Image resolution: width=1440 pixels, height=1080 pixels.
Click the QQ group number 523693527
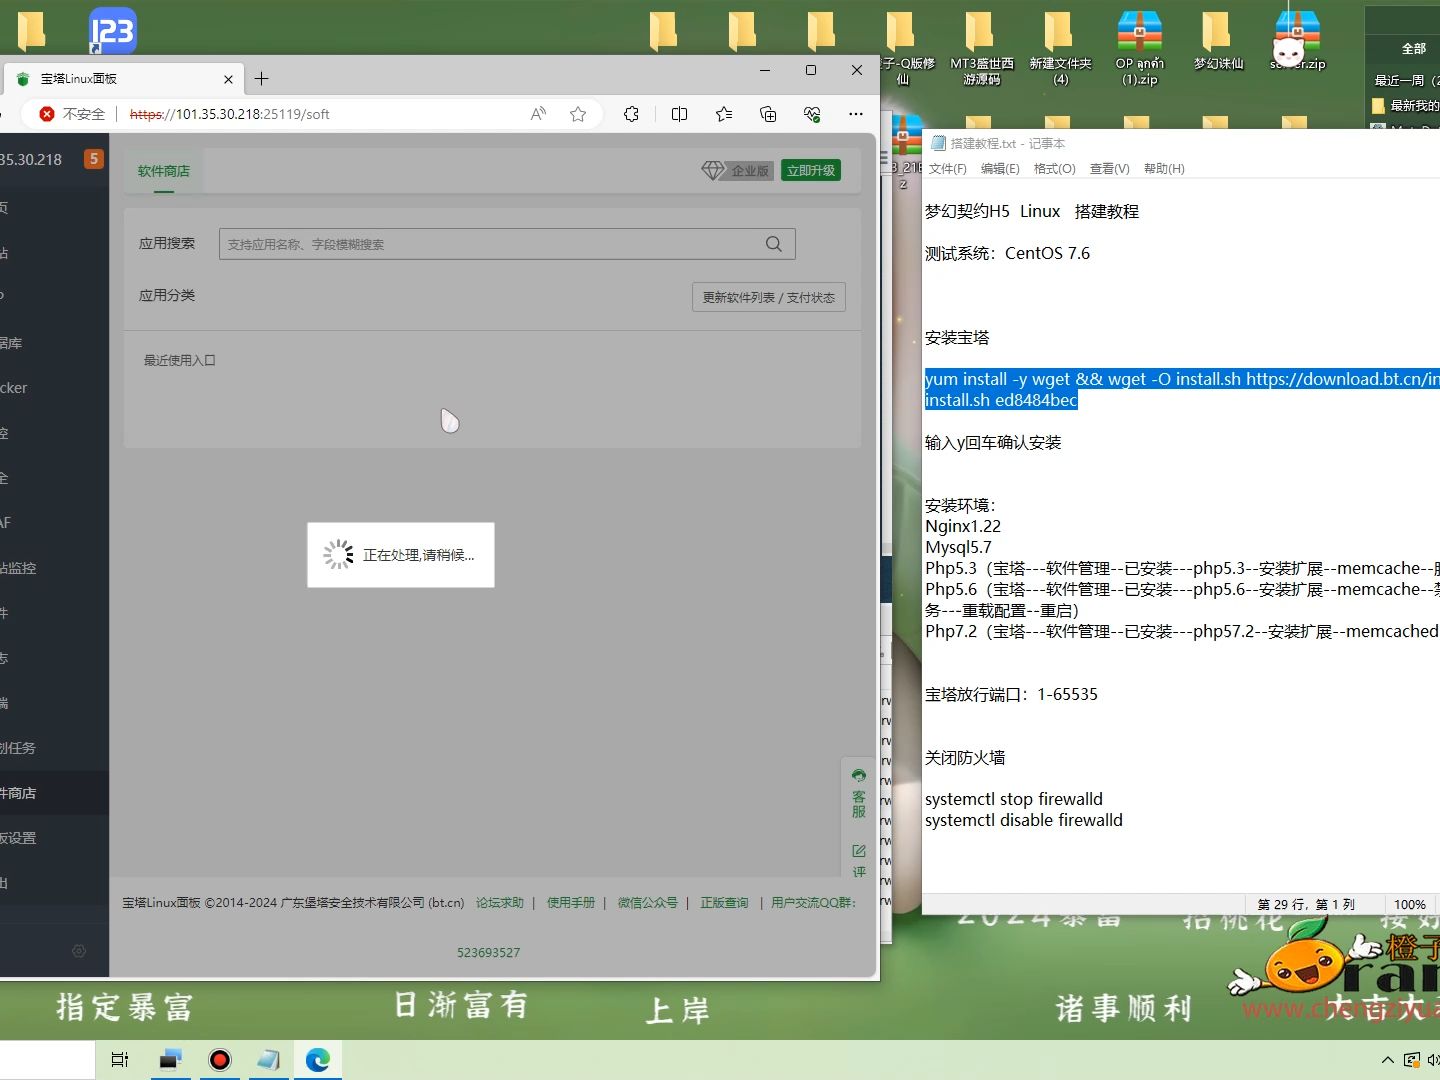tap(488, 953)
